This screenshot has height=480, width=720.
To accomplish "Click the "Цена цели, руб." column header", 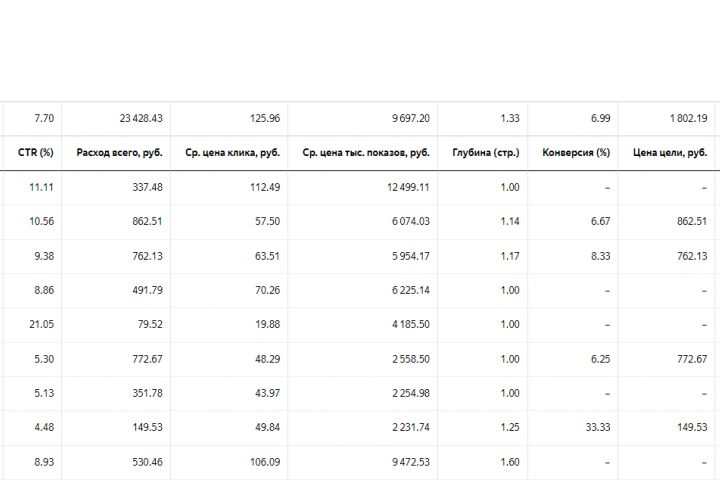I will [670, 153].
